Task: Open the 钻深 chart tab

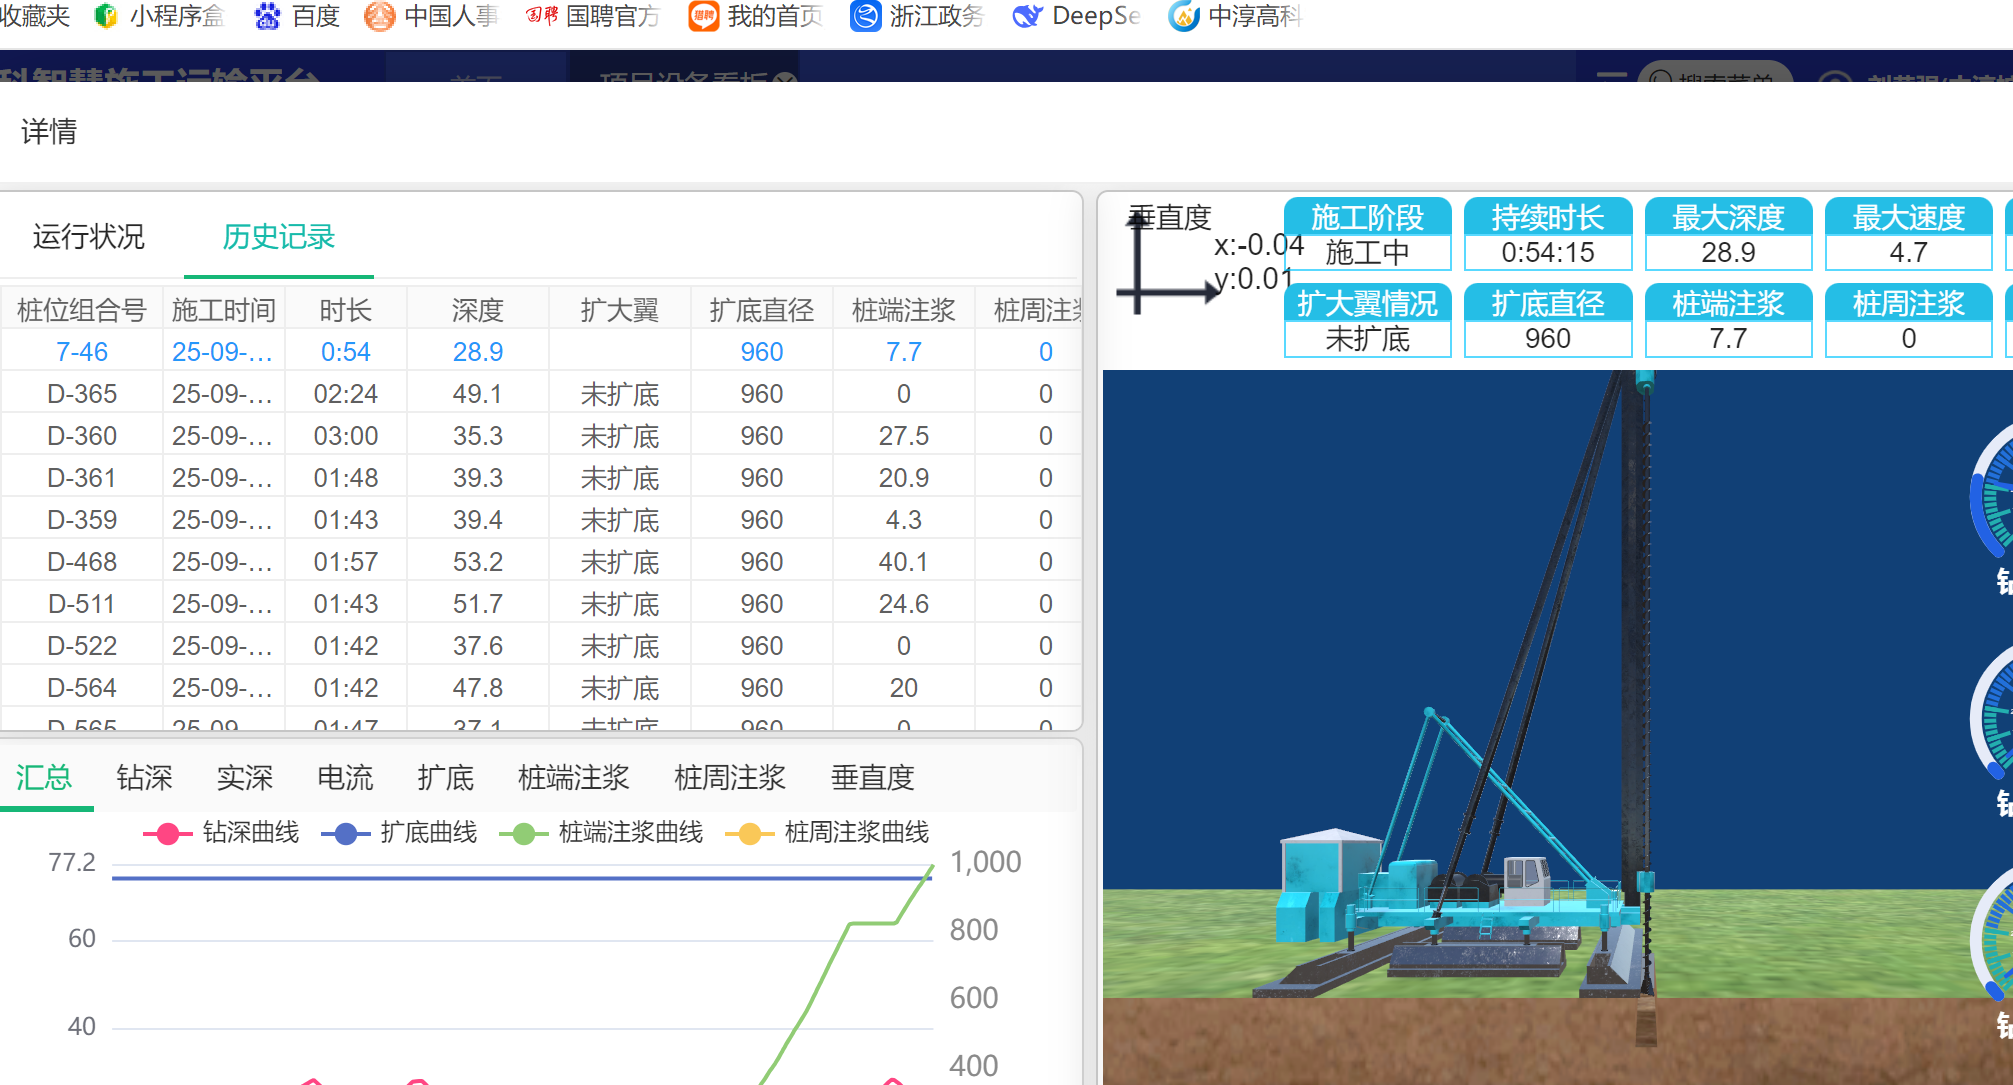Action: click(144, 778)
